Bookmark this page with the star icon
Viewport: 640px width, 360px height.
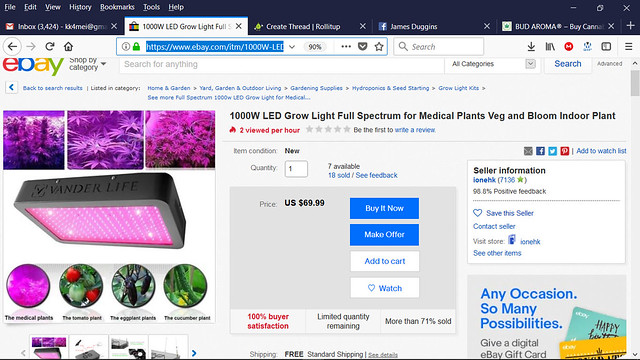[379, 47]
